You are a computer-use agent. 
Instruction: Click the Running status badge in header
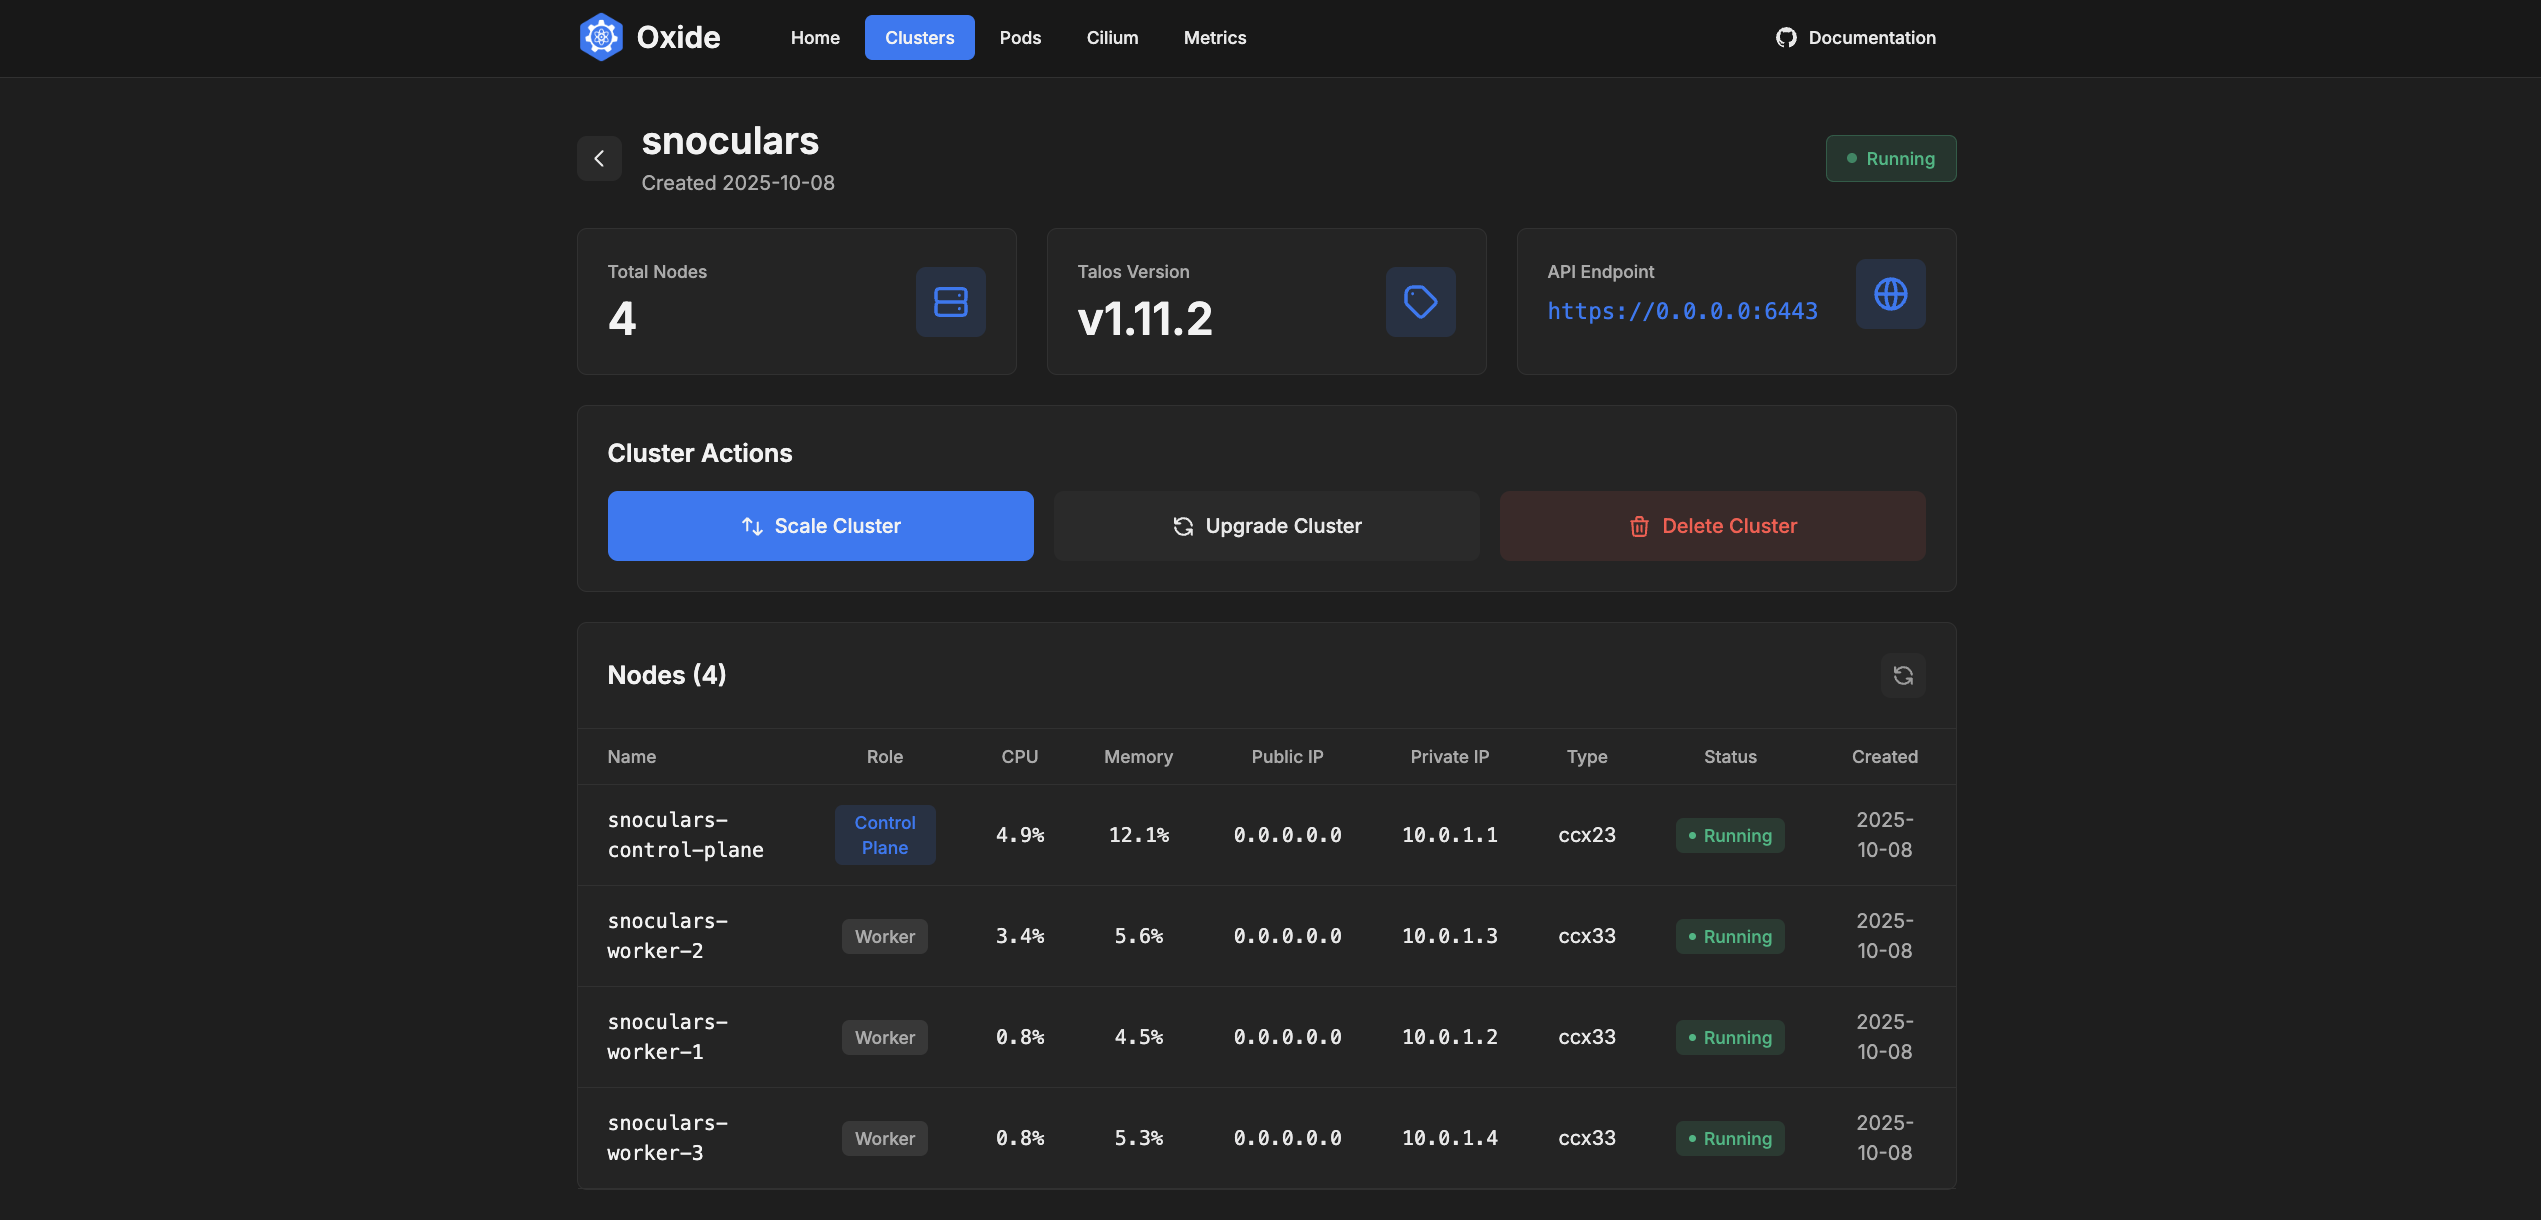pyautogui.click(x=1890, y=159)
